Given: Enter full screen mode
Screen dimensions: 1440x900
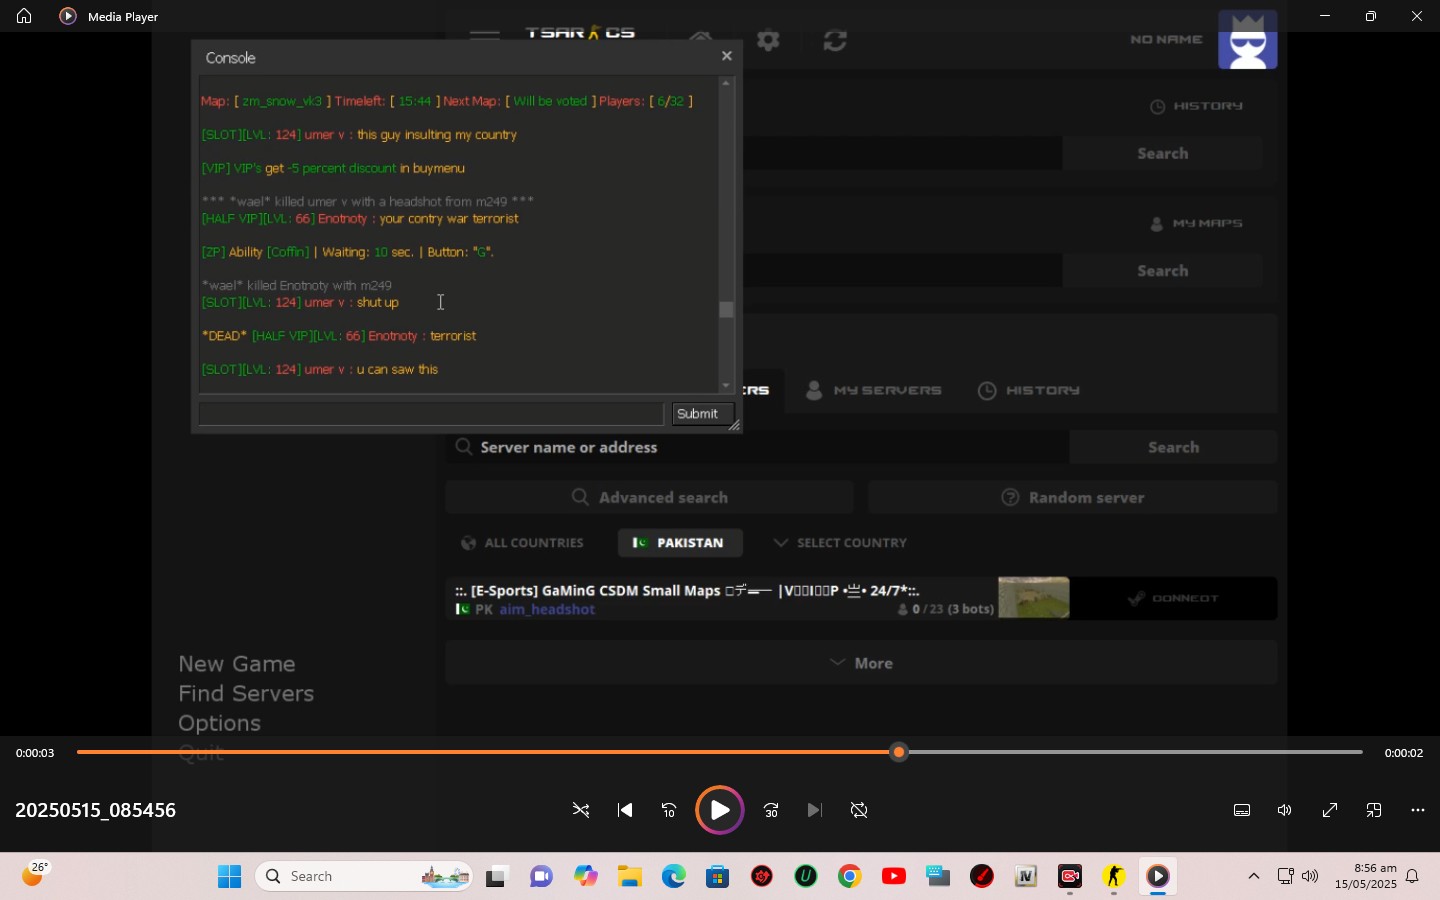Looking at the screenshot, I should 1331,811.
